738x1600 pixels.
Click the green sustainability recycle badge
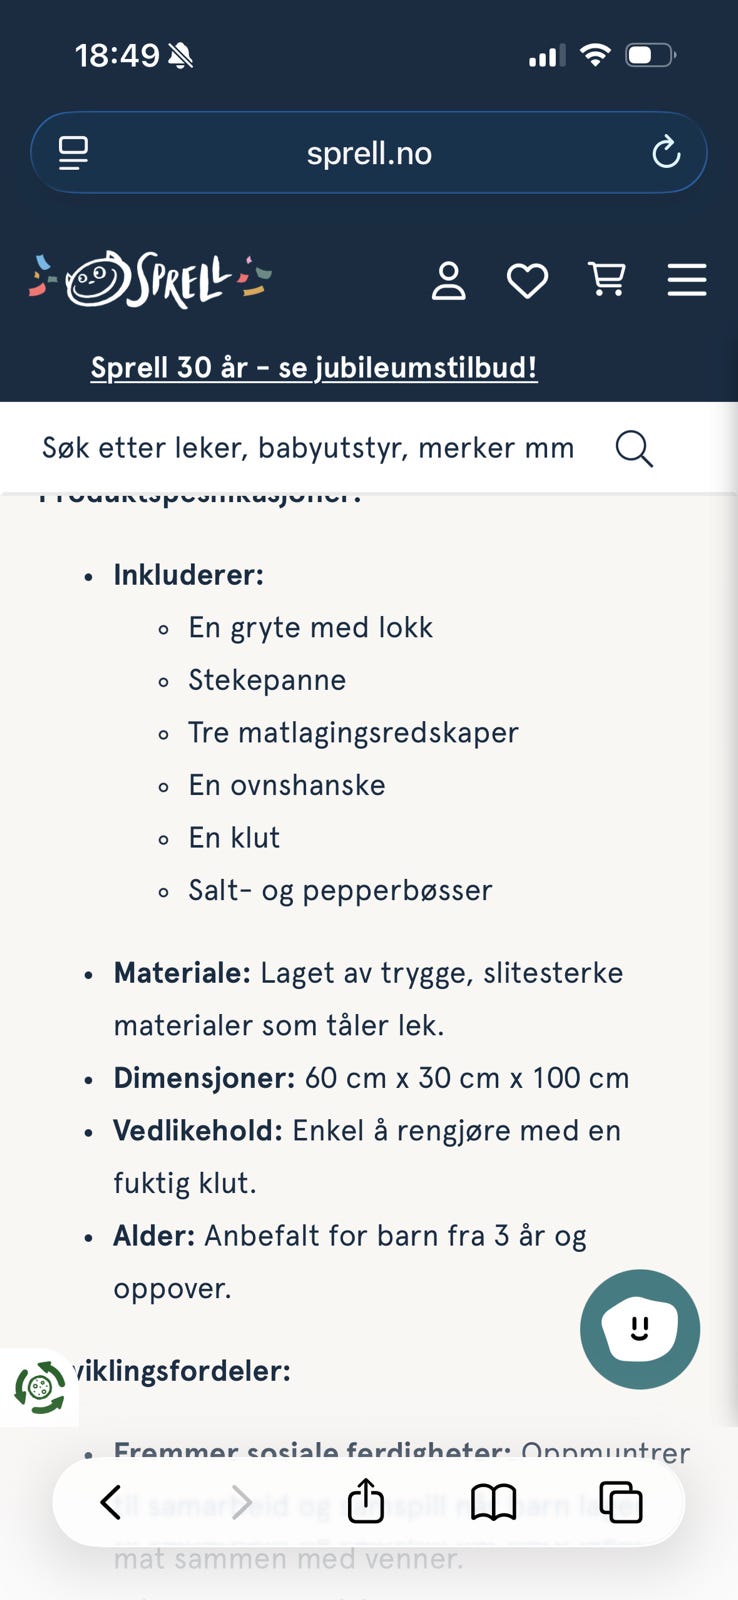(40, 1388)
